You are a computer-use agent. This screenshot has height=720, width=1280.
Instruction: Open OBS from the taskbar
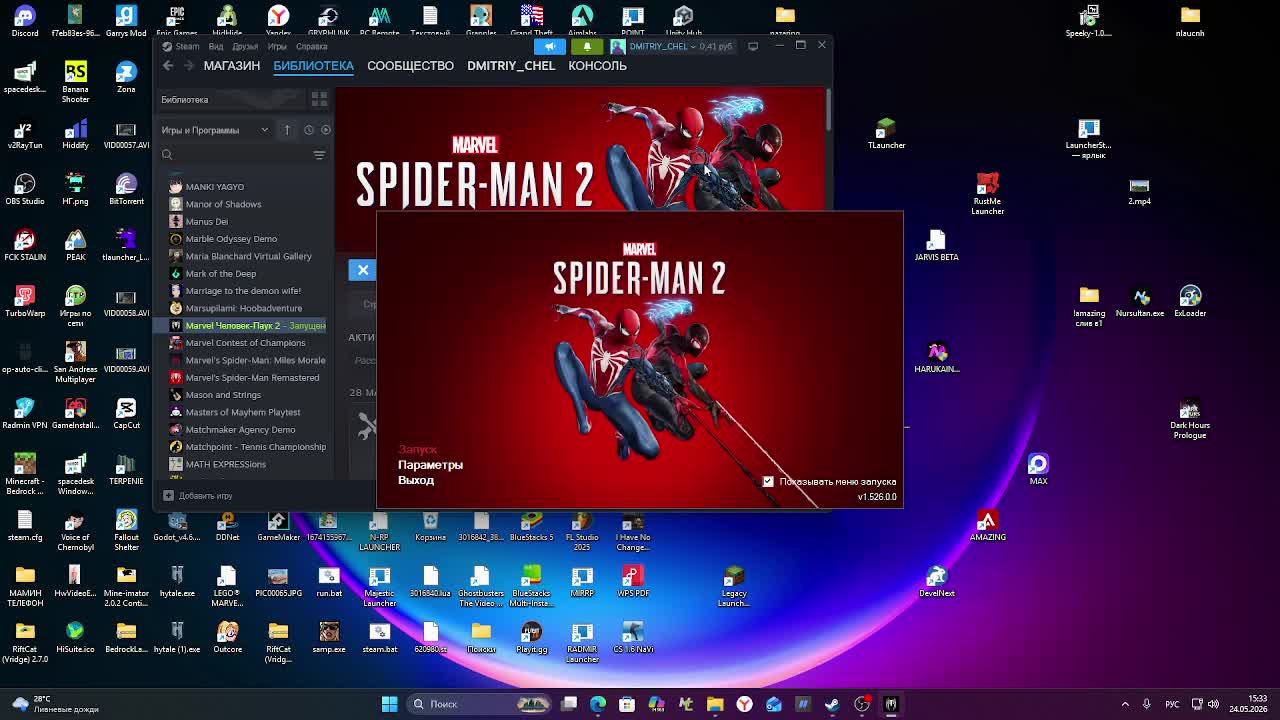(x=861, y=704)
